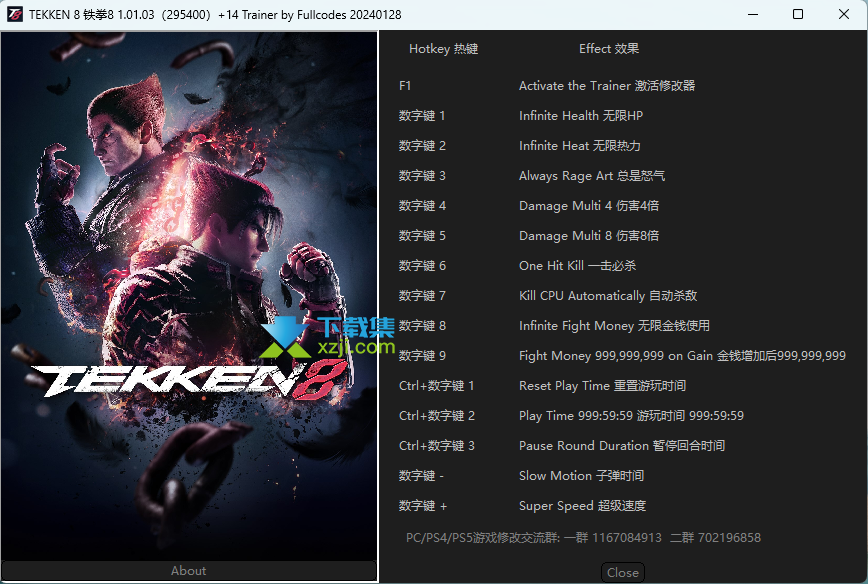Click the Close button at bottom

pos(623,573)
